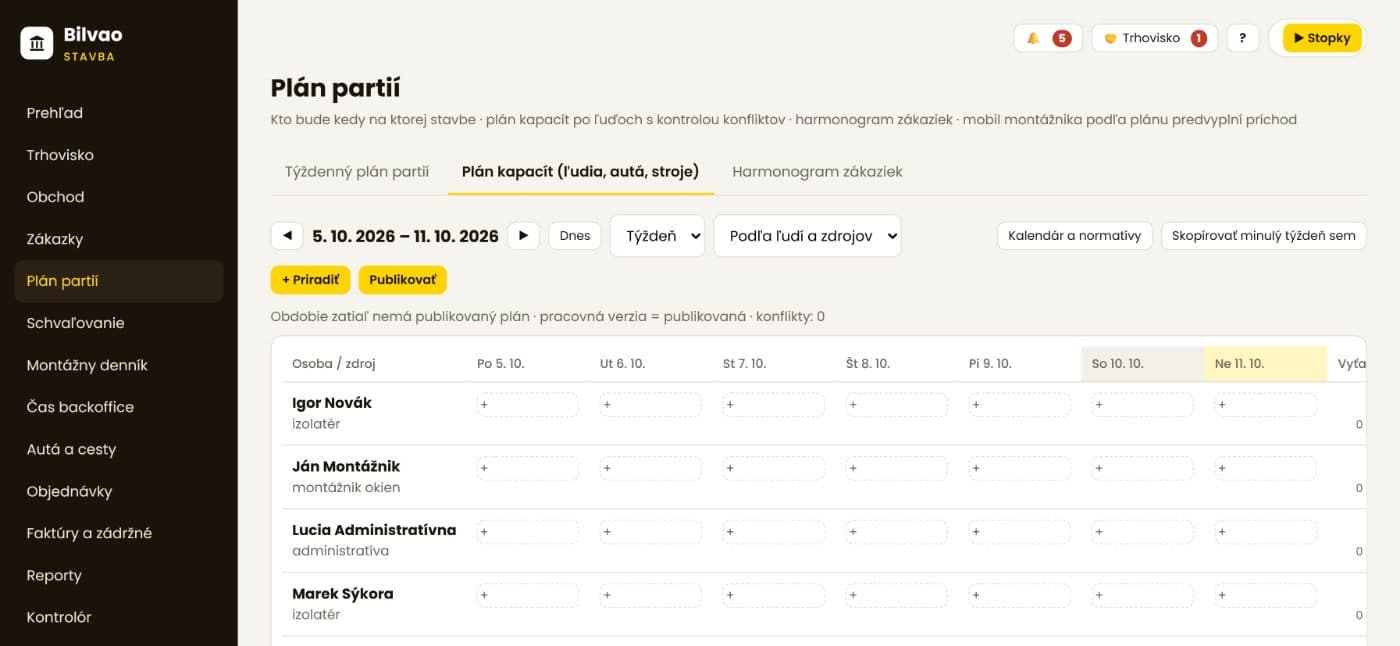Click Skopírovať minulý týždeň sem
This screenshot has height=646, width=1400.
pos(1264,236)
